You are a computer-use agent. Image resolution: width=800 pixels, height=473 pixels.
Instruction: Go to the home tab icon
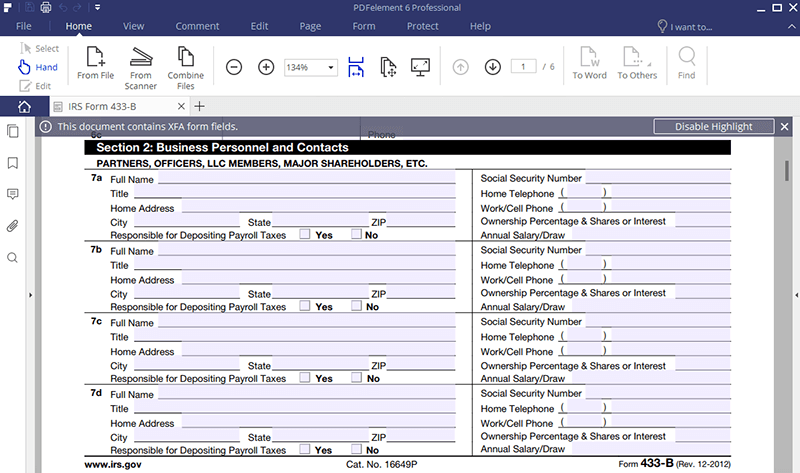(x=24, y=106)
